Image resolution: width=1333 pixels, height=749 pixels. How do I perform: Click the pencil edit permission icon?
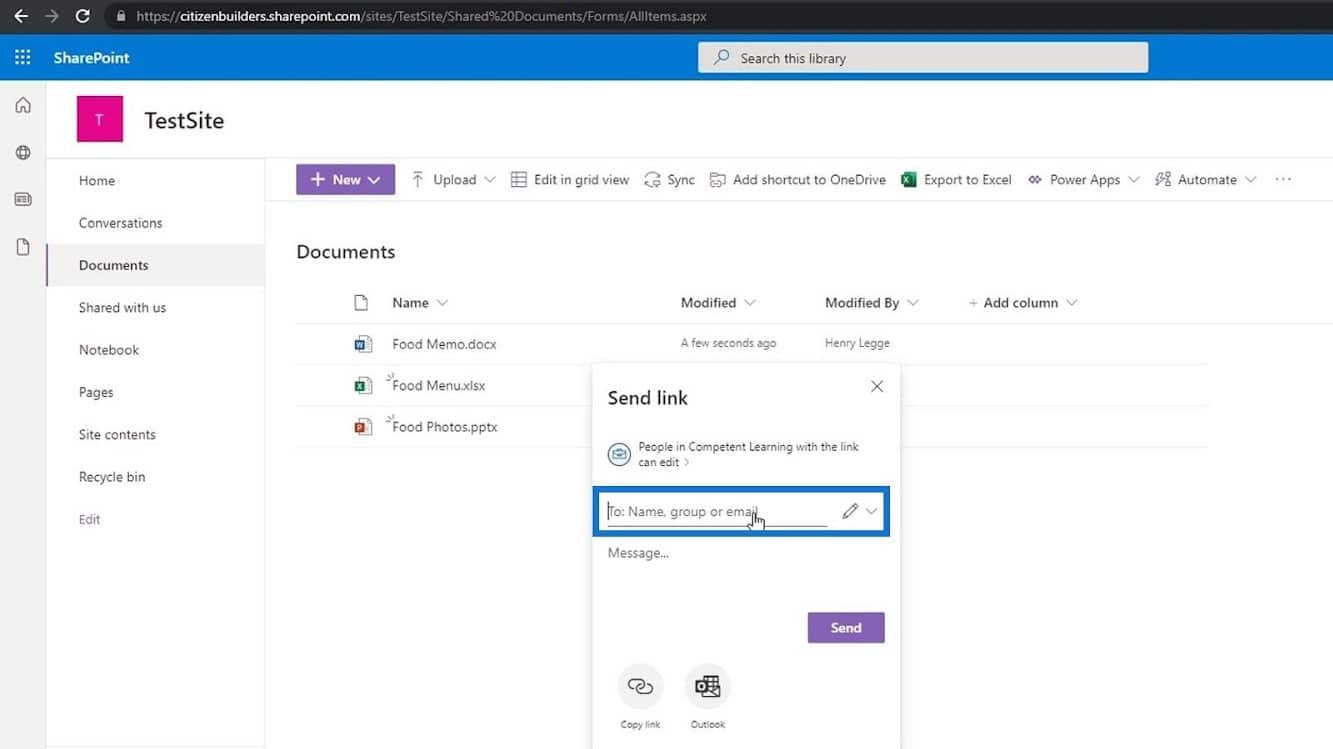850,511
